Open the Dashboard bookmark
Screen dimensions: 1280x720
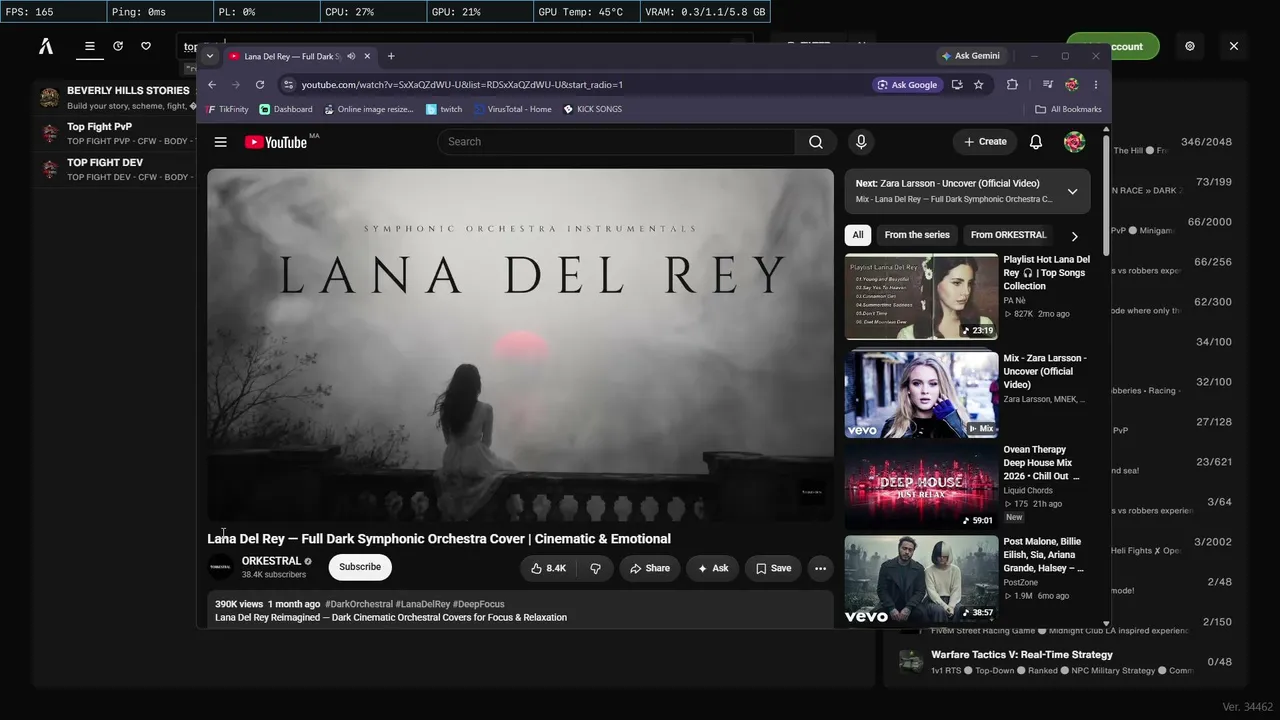286,109
